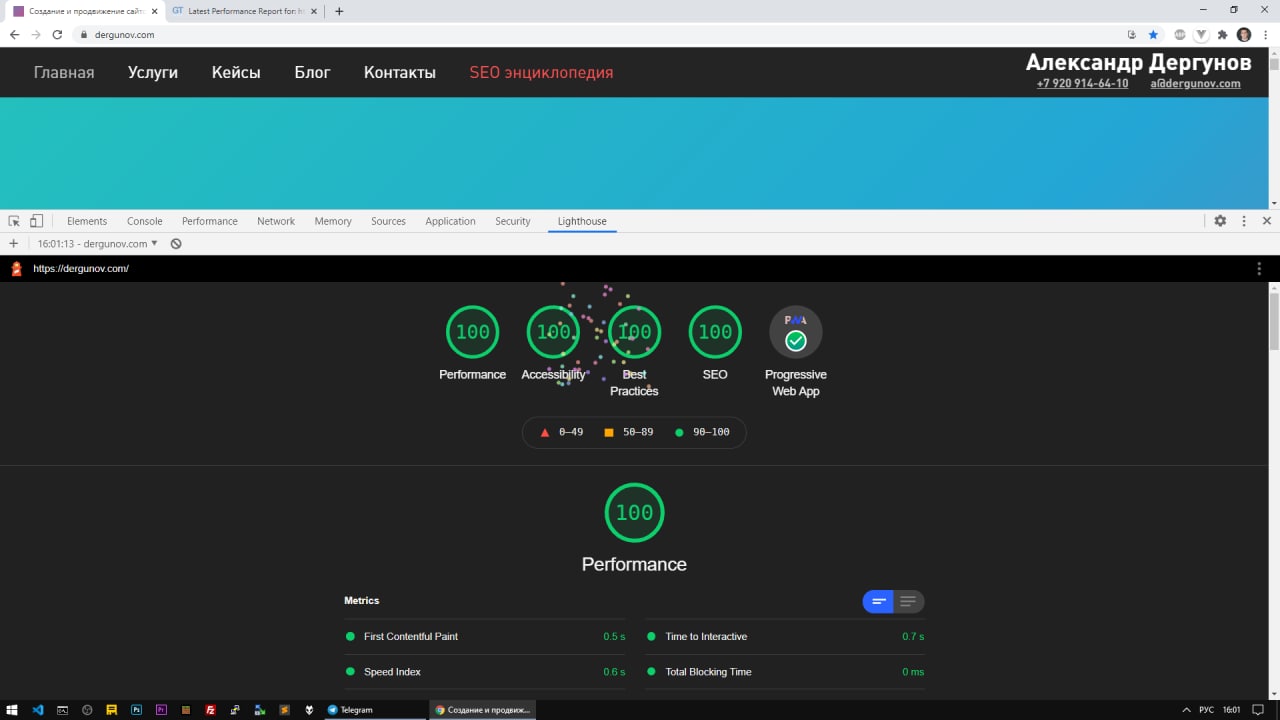Launch Visual Studio Code from taskbar
The height and width of the screenshot is (720, 1280).
(x=38, y=709)
